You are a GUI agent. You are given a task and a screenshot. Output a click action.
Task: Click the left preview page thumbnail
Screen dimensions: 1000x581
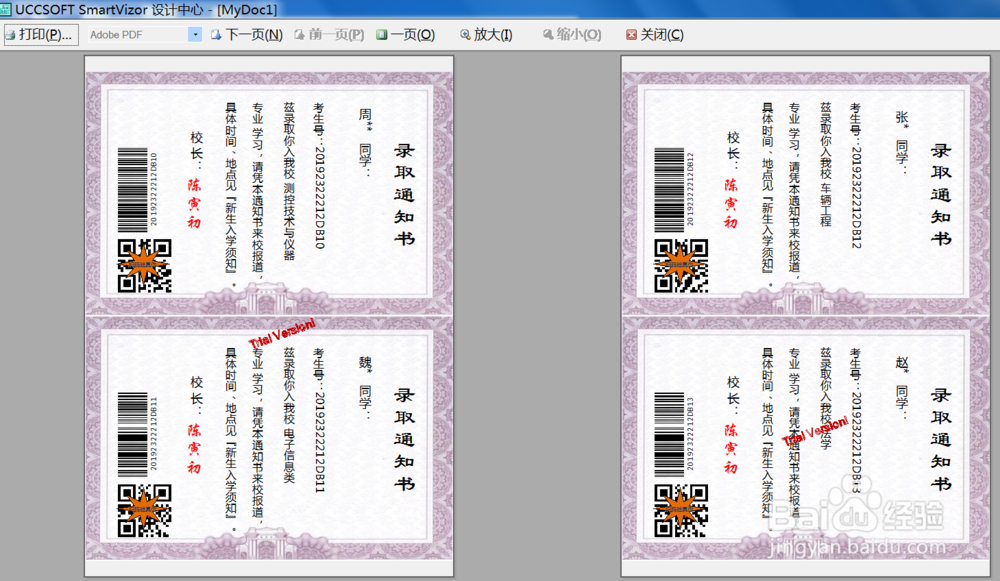[269, 316]
